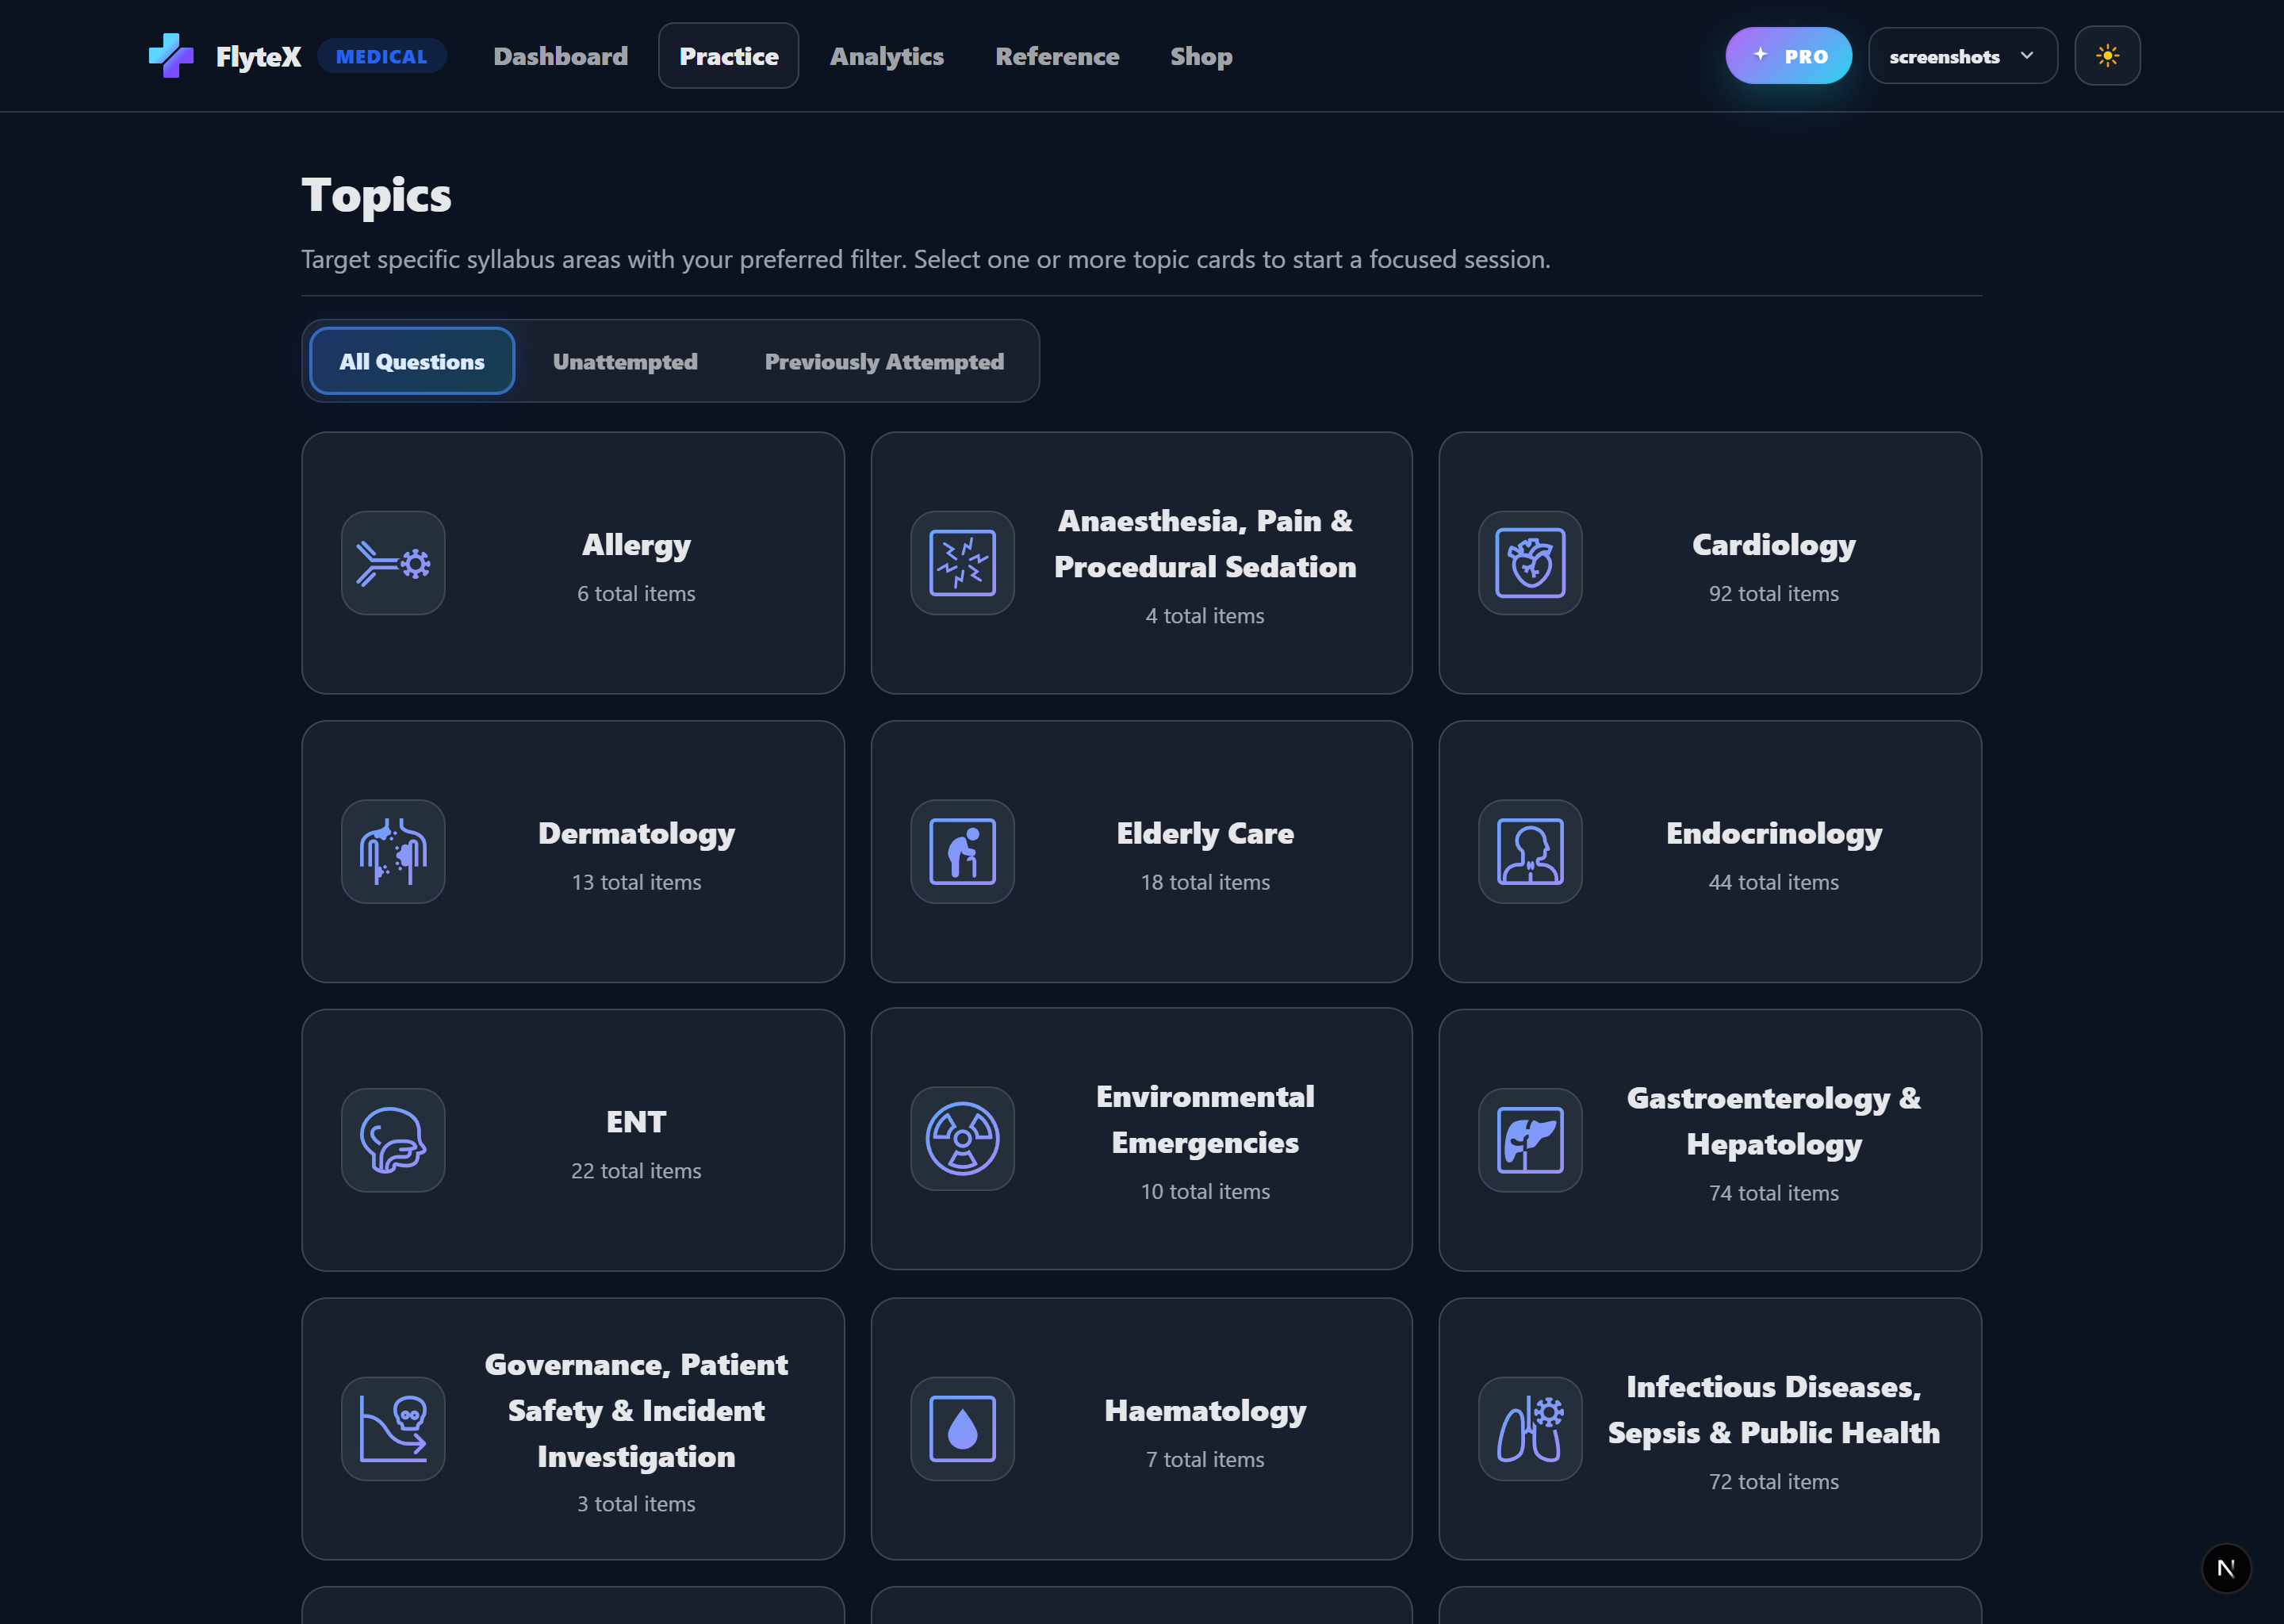Click the '92 total items' count
The image size is (2284, 1624).
coord(1773,594)
